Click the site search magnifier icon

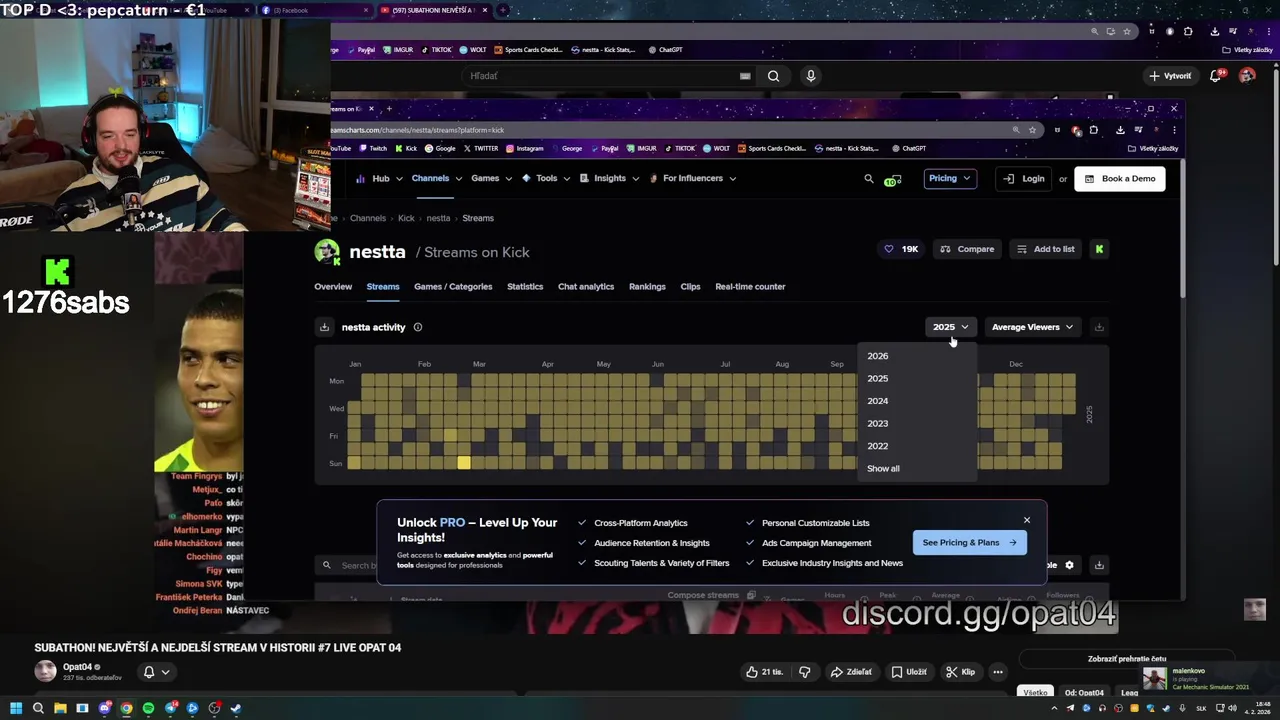(x=868, y=178)
